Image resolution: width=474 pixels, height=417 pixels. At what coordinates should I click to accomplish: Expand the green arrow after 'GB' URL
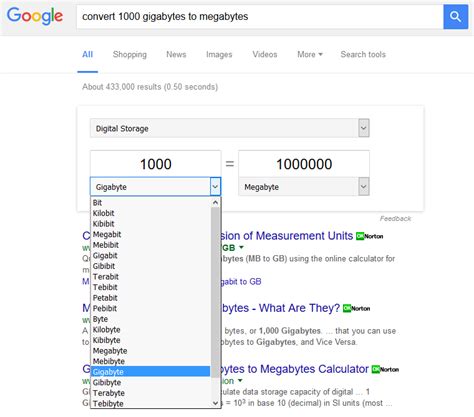click(242, 248)
